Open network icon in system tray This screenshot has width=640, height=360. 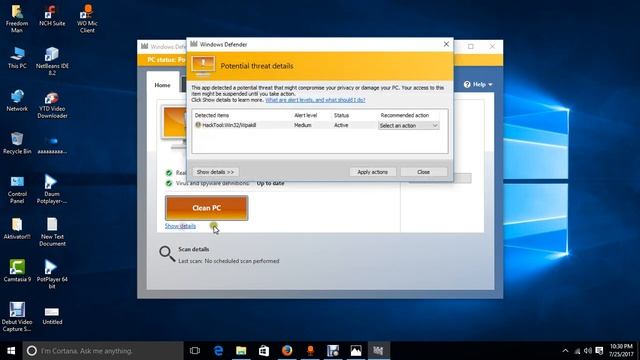pos(577,351)
